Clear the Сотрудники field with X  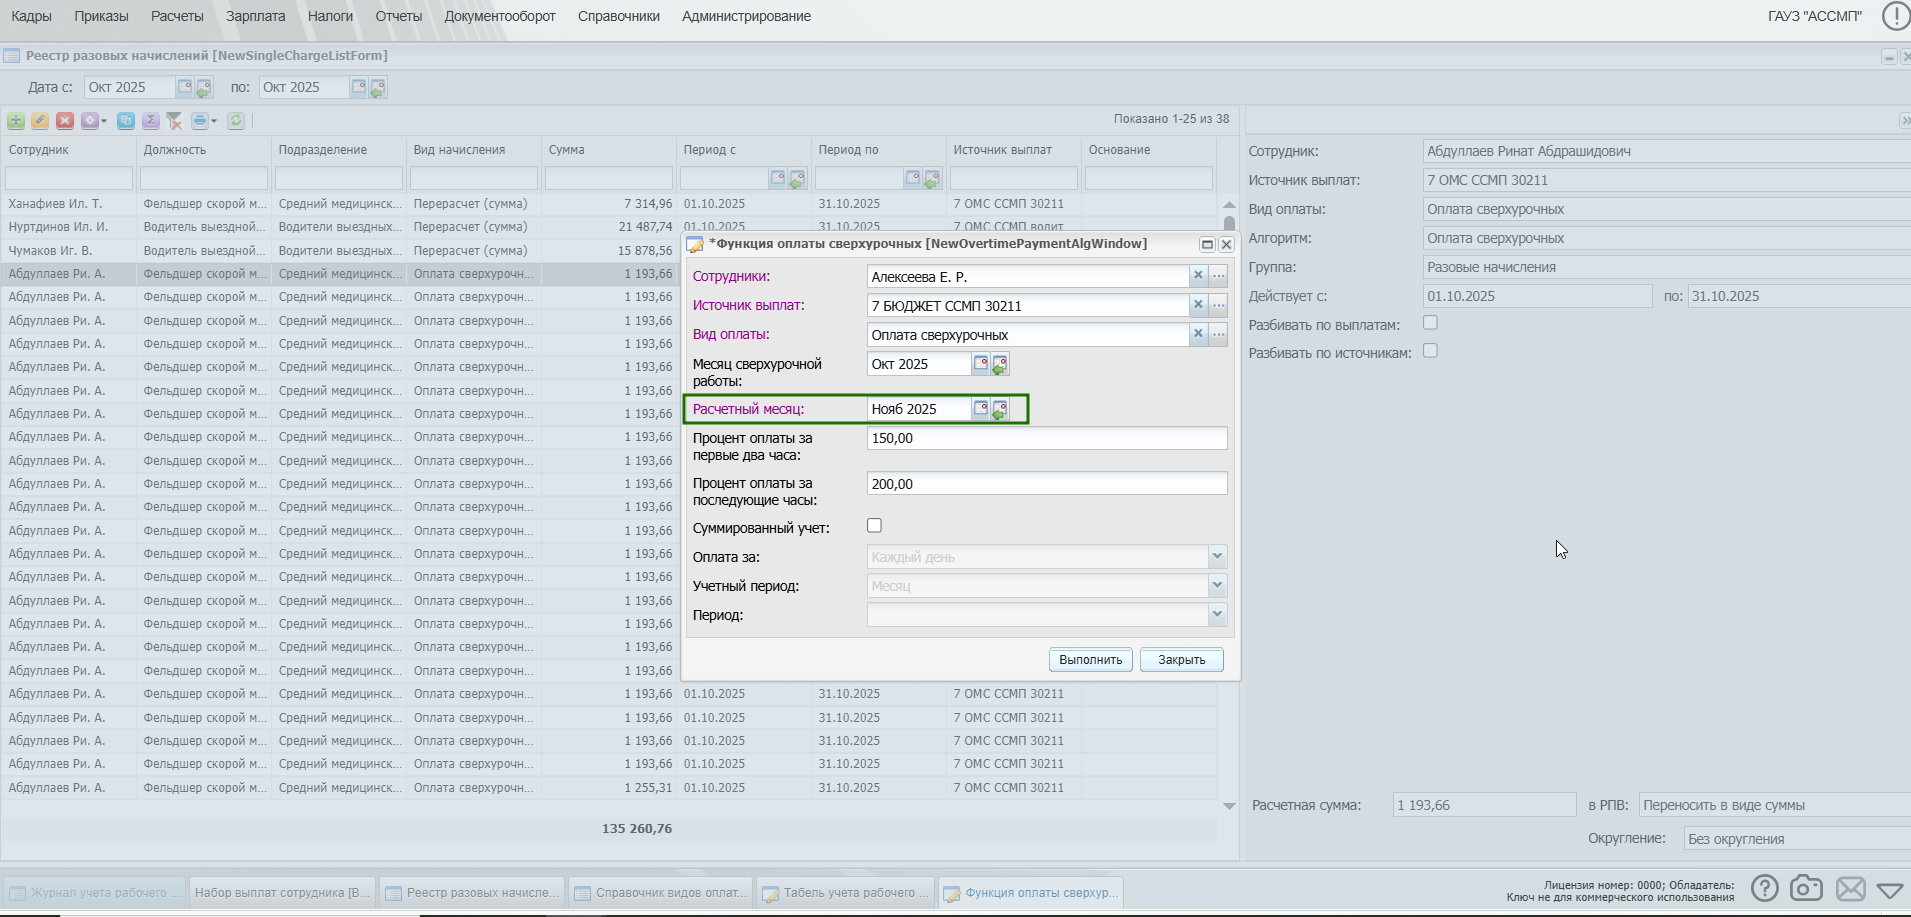[1198, 276]
